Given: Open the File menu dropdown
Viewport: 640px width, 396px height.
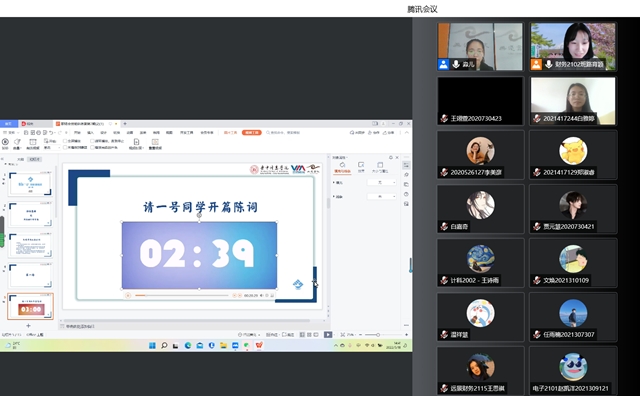Looking at the screenshot, I should coord(11,133).
